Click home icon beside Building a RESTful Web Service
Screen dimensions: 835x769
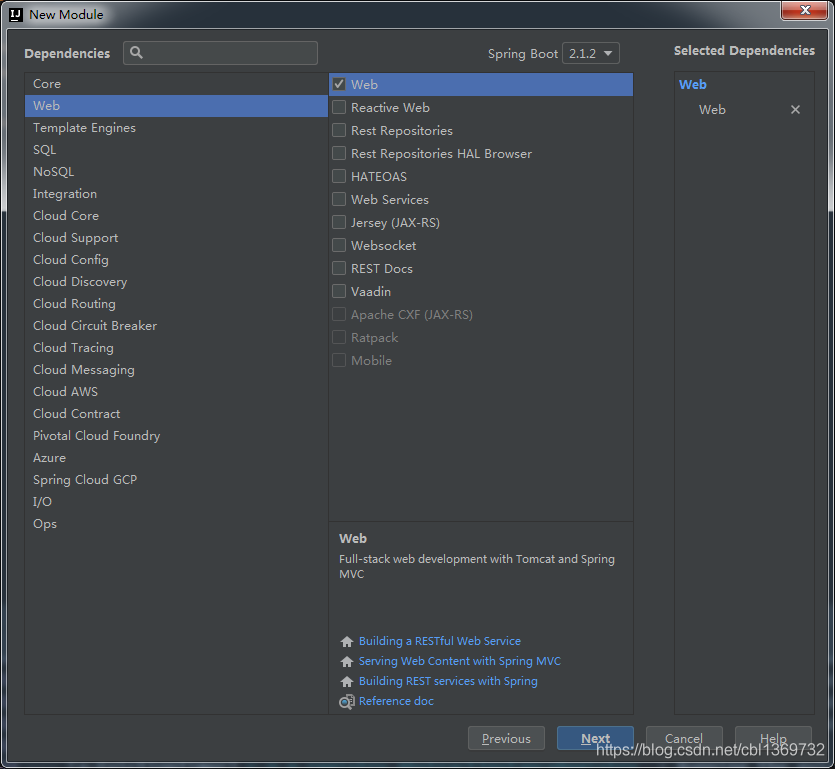click(347, 642)
